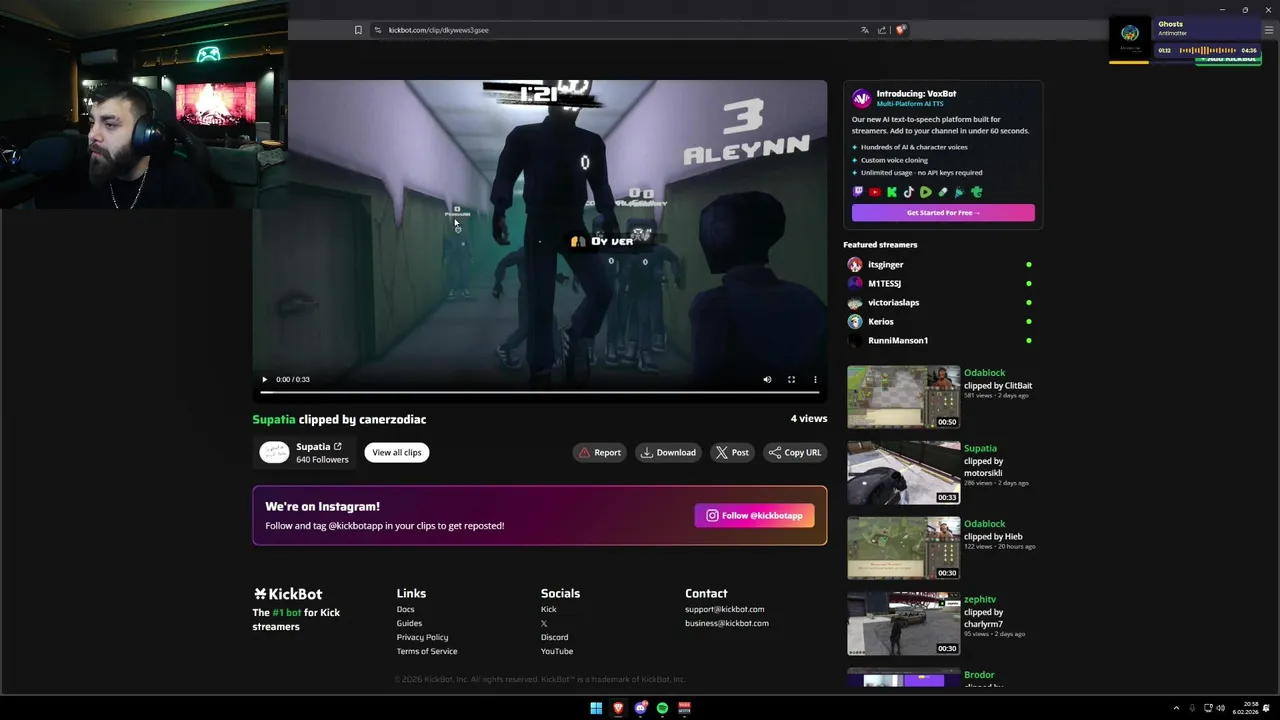Open Spotify taskbar icon

coord(662,708)
